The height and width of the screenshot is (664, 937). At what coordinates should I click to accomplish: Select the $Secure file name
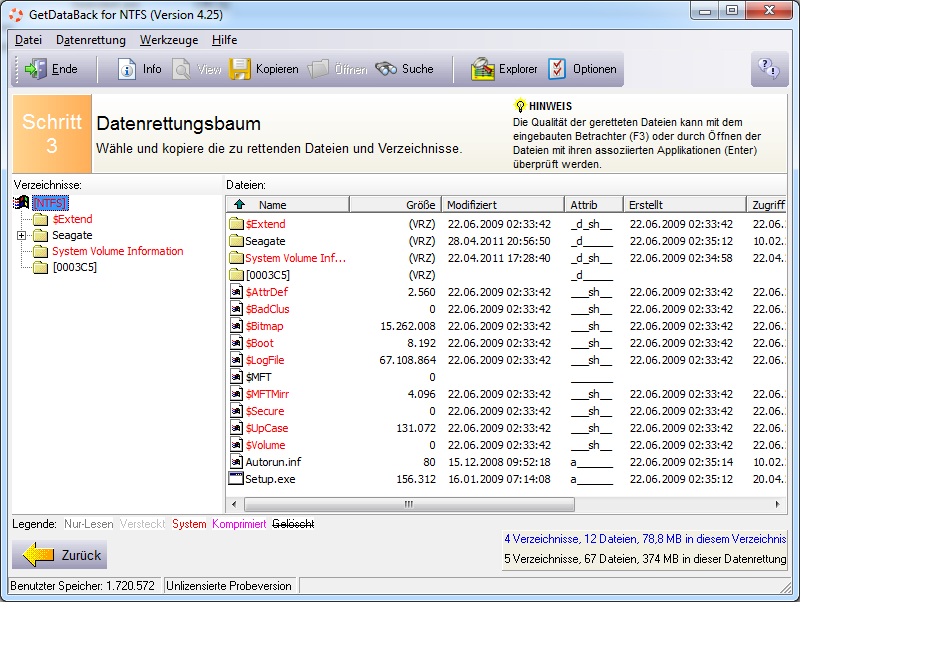coord(265,411)
